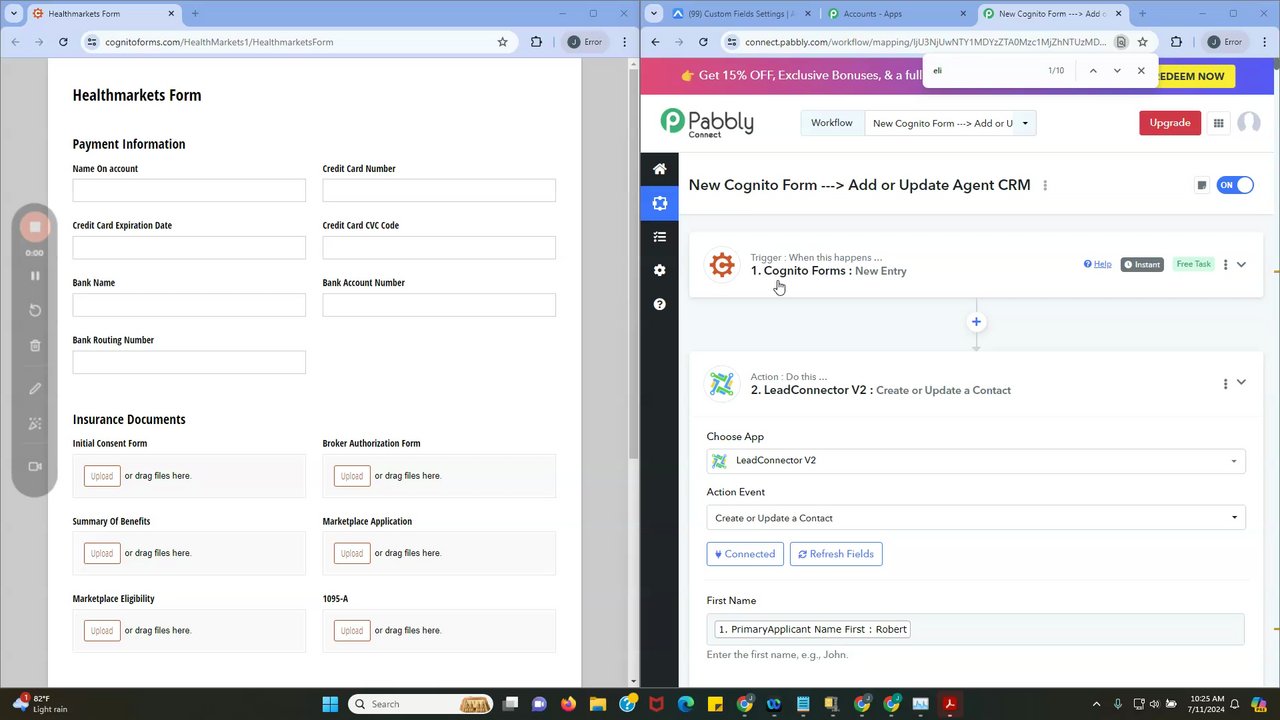Open the Windows Start menu
The height and width of the screenshot is (720, 1280).
click(330, 704)
